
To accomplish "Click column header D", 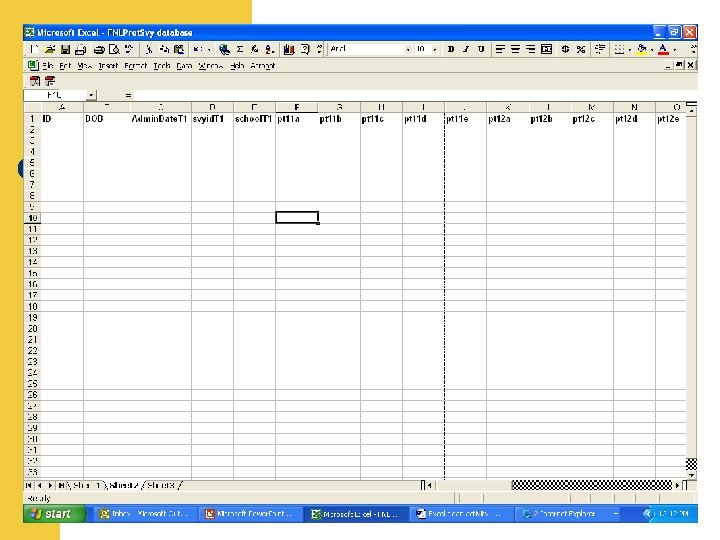I will 212,107.
